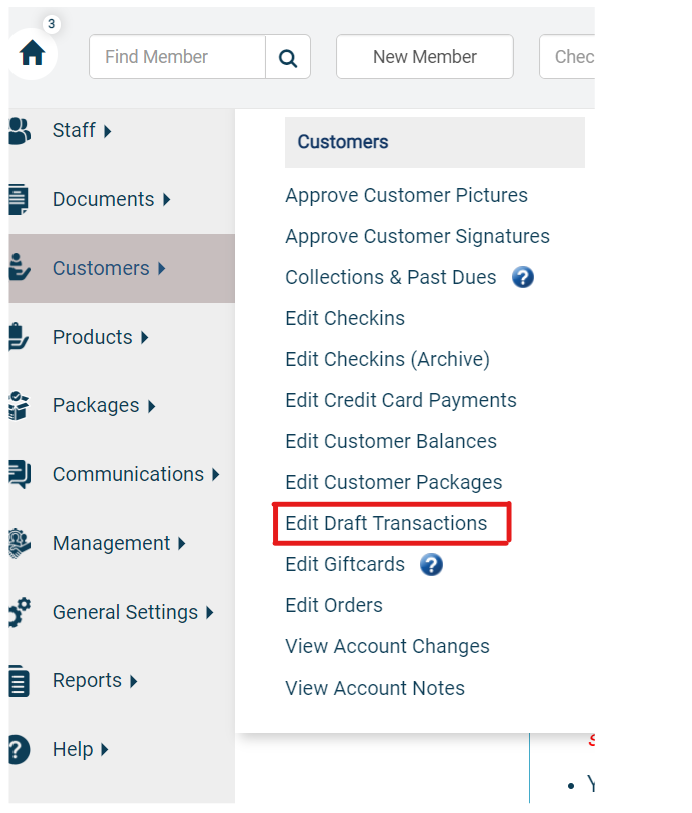Open help for Collections & Past Dues
The height and width of the screenshot is (813, 692).
pos(522,277)
